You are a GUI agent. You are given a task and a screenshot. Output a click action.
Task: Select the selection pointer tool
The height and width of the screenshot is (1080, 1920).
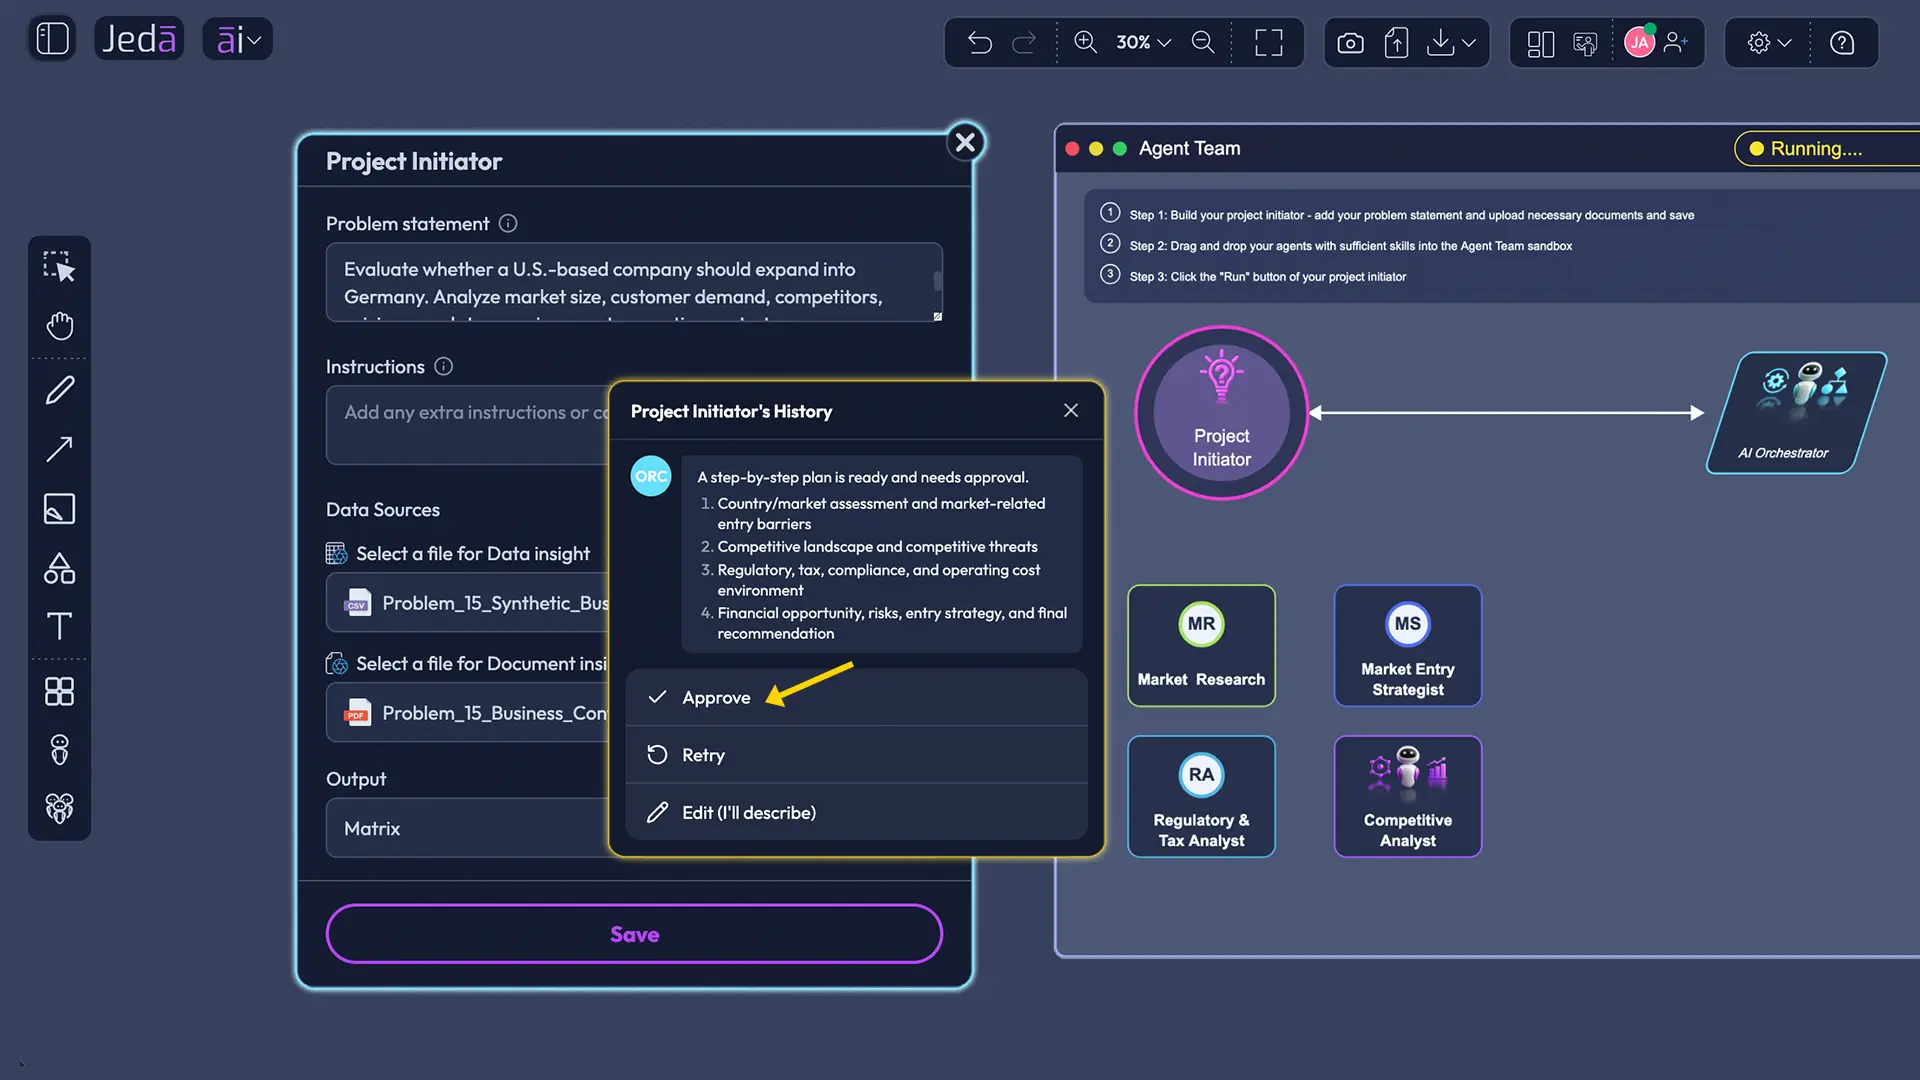click(59, 266)
